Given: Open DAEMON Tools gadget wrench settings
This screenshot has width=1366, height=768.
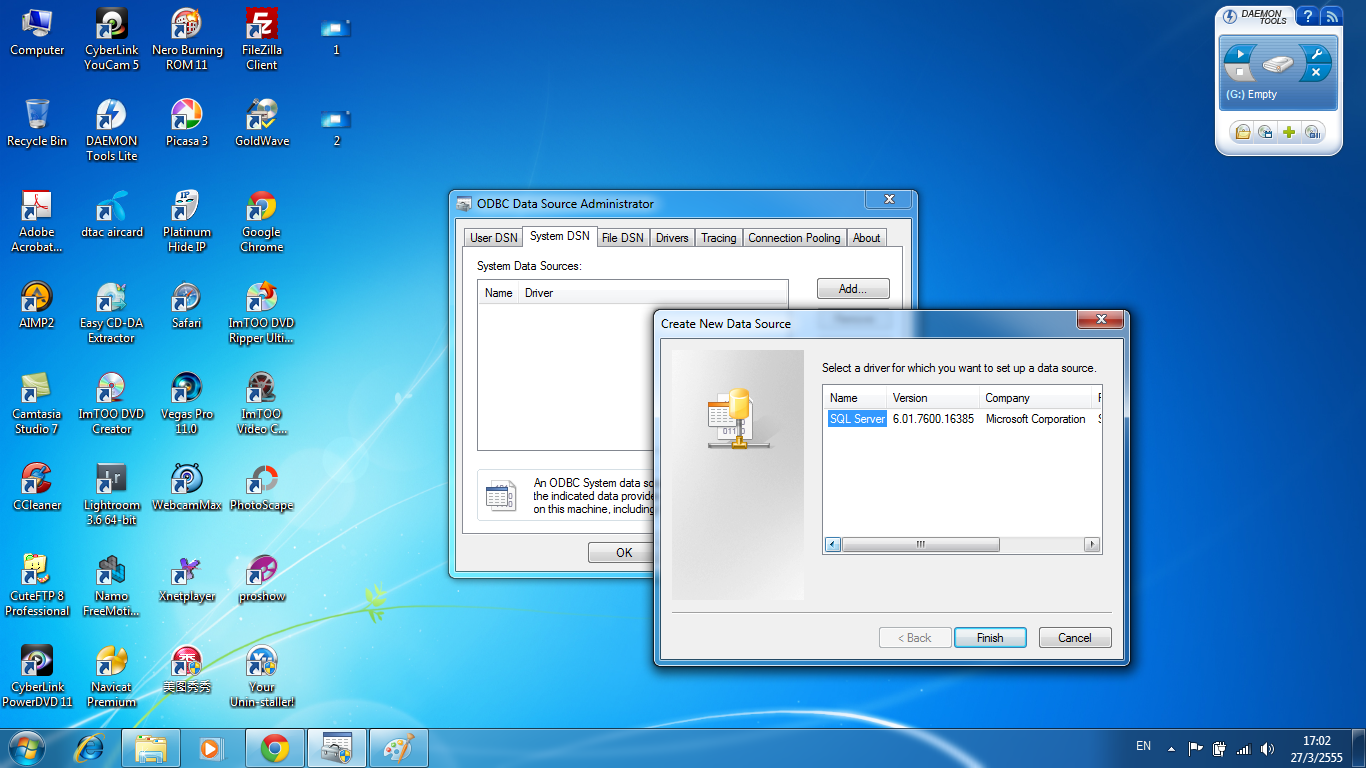Looking at the screenshot, I should 1316,54.
